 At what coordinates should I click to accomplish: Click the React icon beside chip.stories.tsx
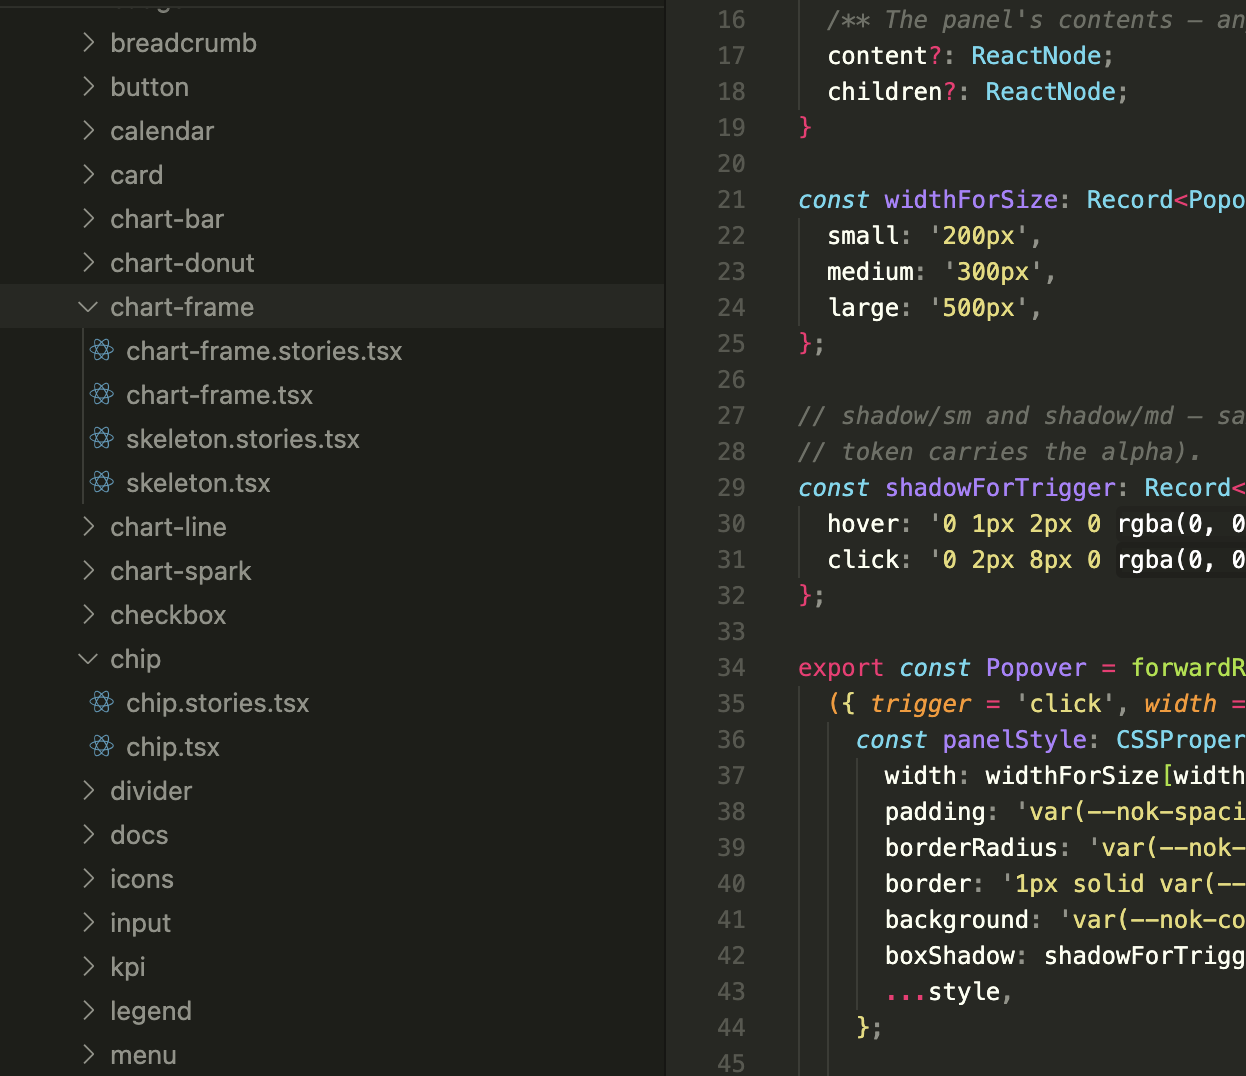click(x=102, y=702)
